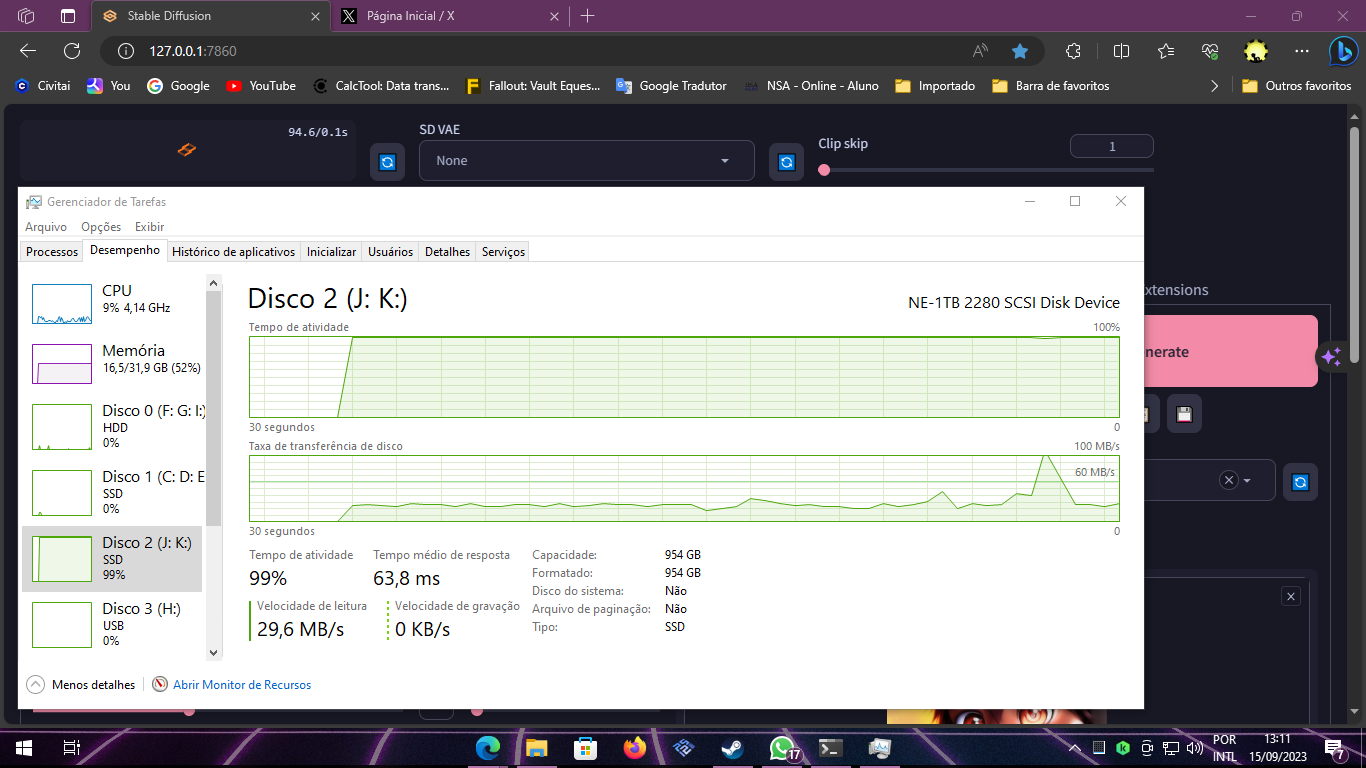Open the Google Tradutor bookmark

coord(671,86)
